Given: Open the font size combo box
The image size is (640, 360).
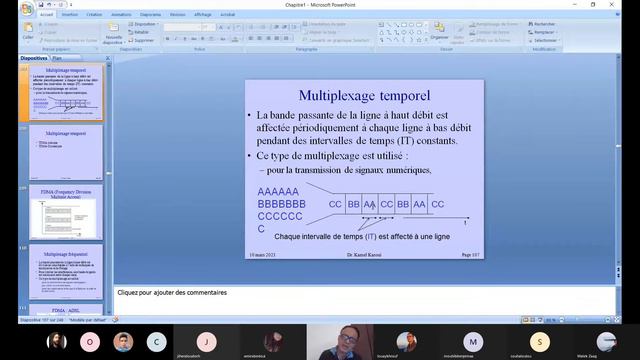Looking at the screenshot, I should coord(209,27).
